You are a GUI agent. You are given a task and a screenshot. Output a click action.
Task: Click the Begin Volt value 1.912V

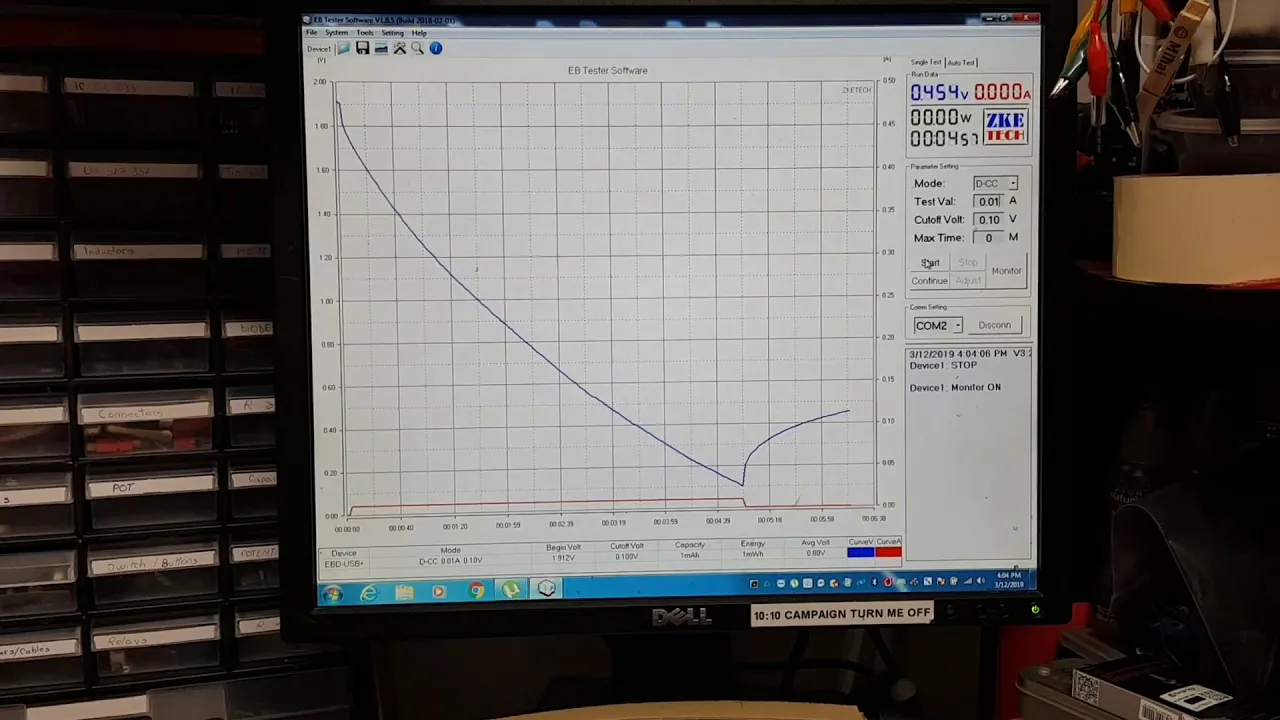click(x=563, y=557)
